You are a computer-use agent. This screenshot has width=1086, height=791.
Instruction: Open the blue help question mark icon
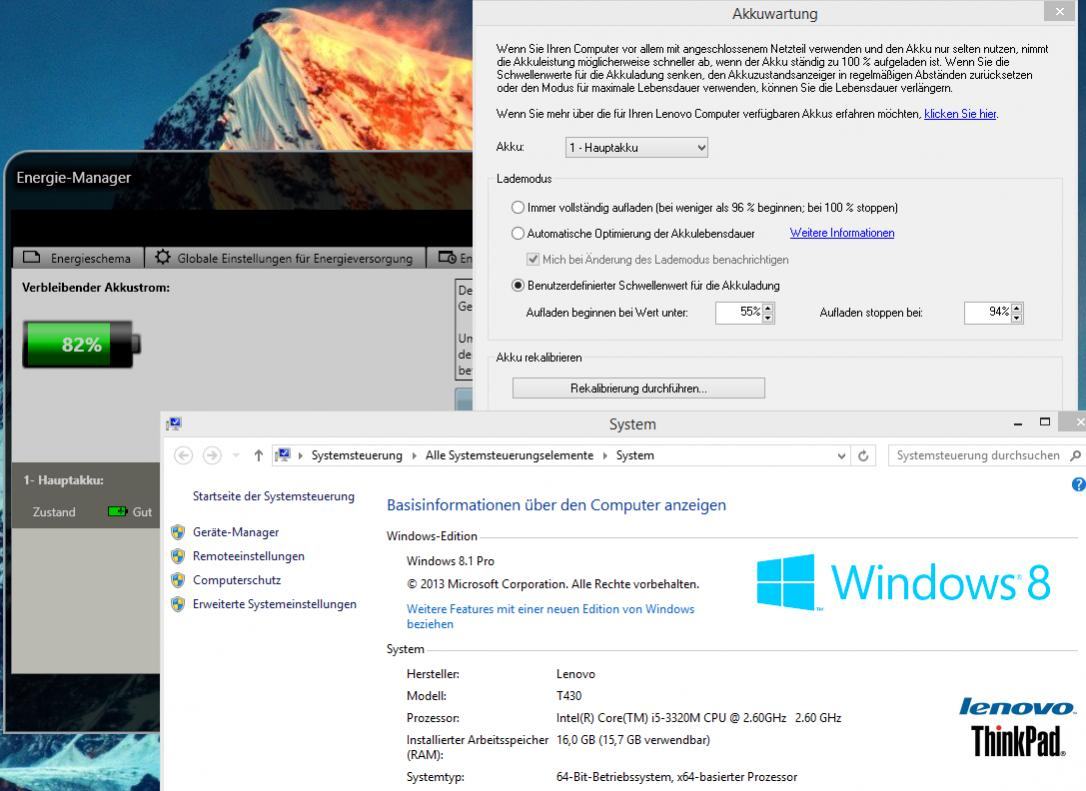tap(1078, 485)
